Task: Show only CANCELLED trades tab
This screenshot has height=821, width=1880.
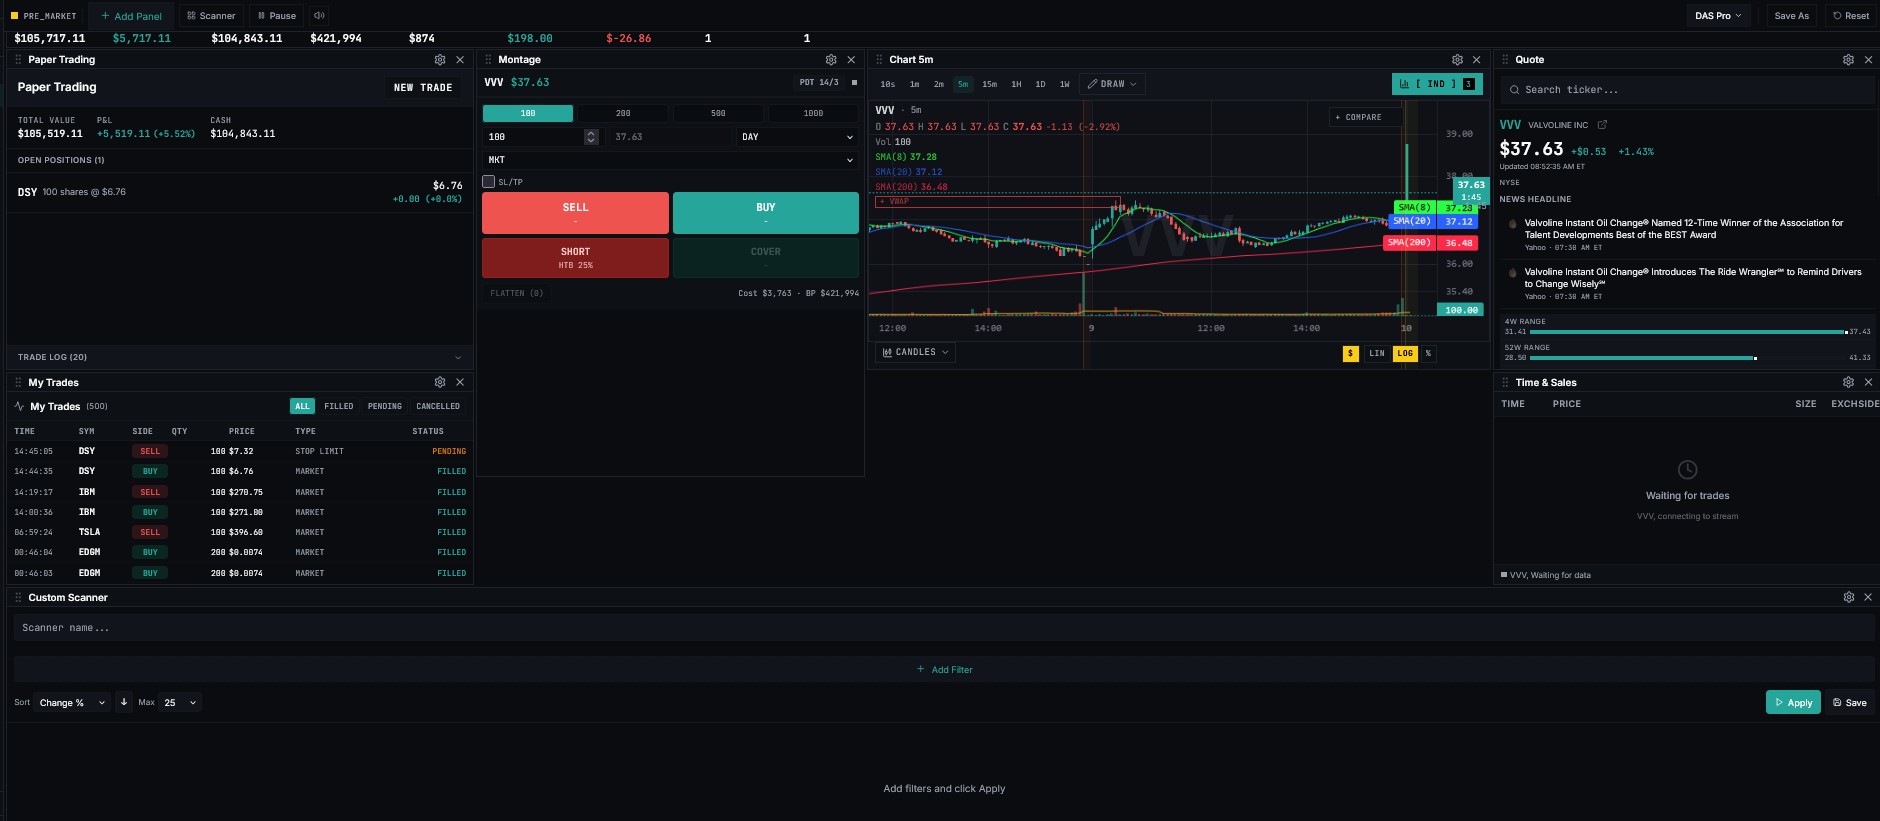Action: point(438,406)
